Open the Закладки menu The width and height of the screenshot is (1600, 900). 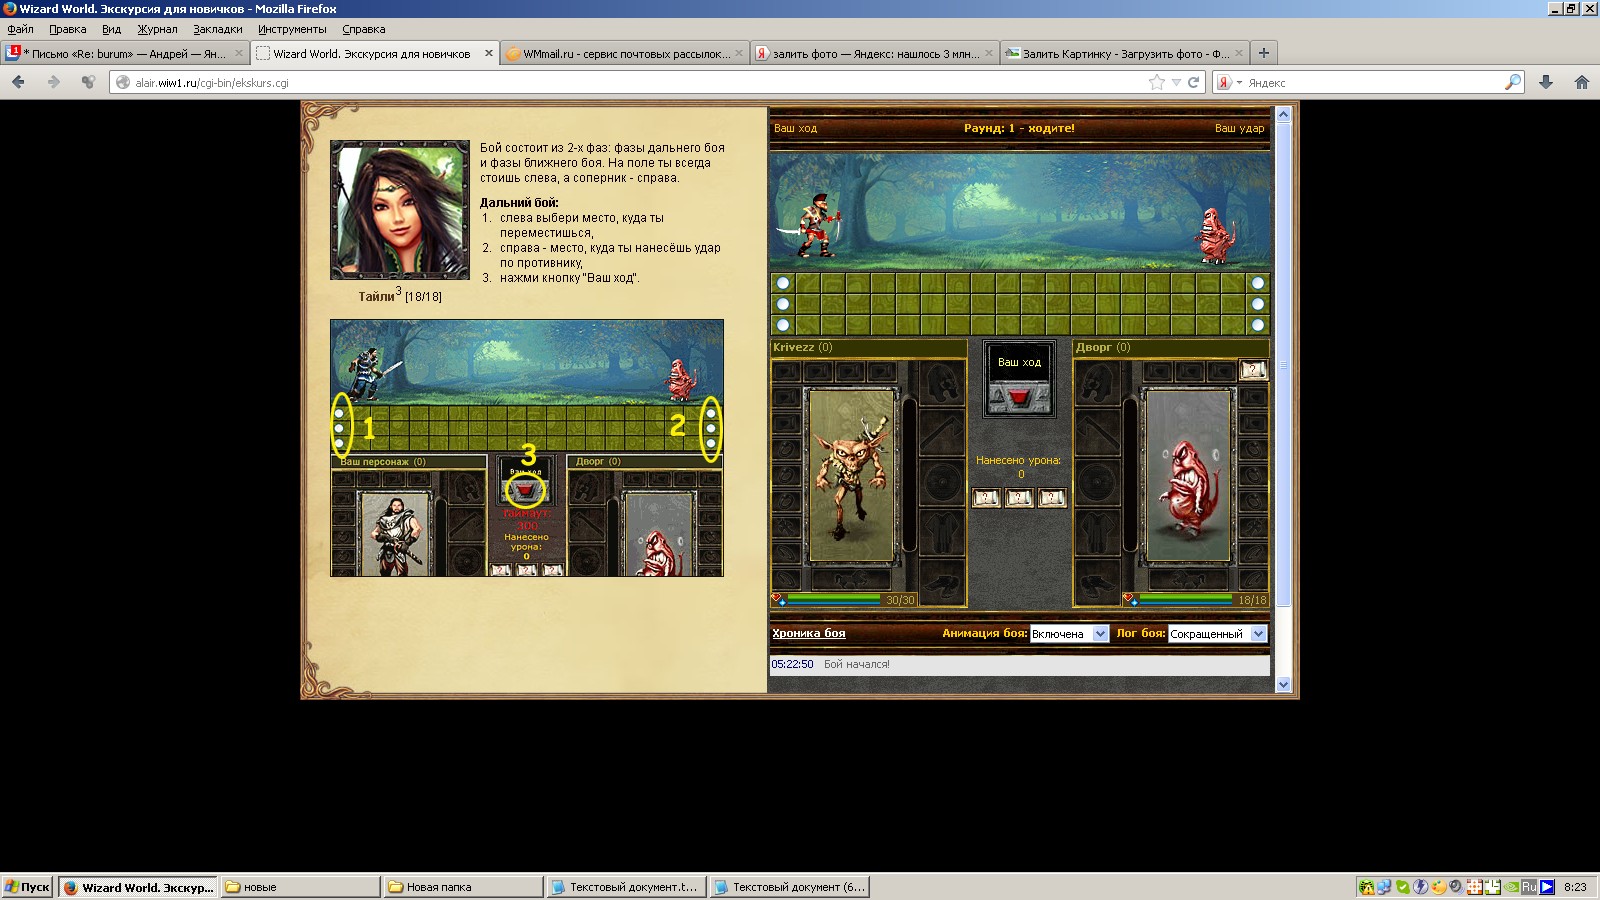pos(218,29)
